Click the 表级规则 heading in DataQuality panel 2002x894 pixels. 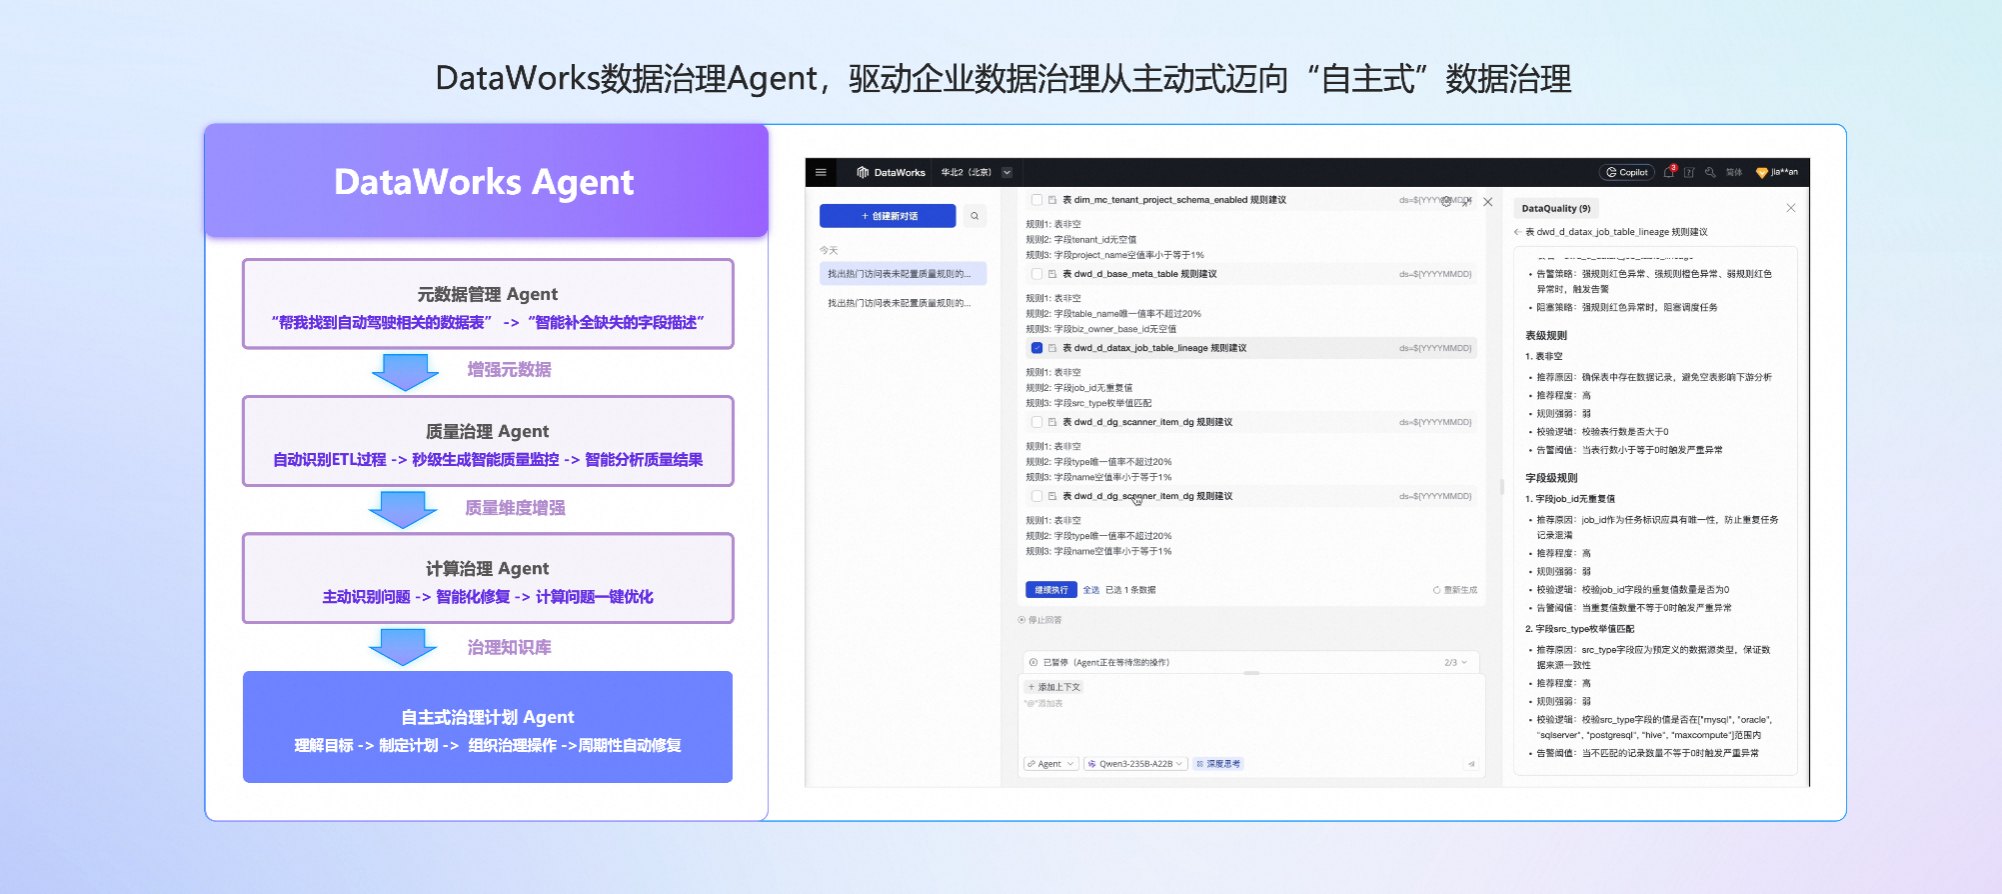click(x=1546, y=336)
